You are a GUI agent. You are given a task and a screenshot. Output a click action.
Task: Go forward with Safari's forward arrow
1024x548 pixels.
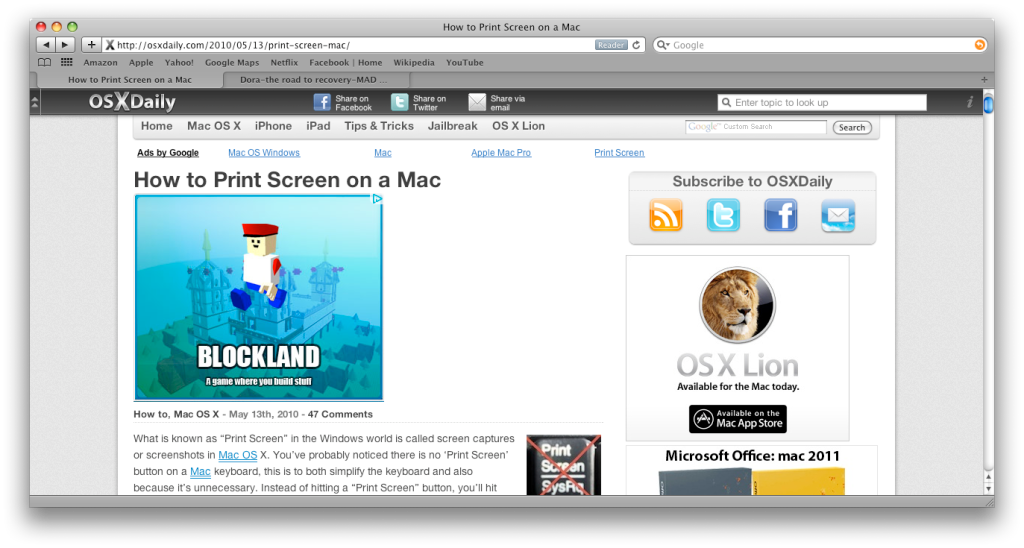(65, 45)
